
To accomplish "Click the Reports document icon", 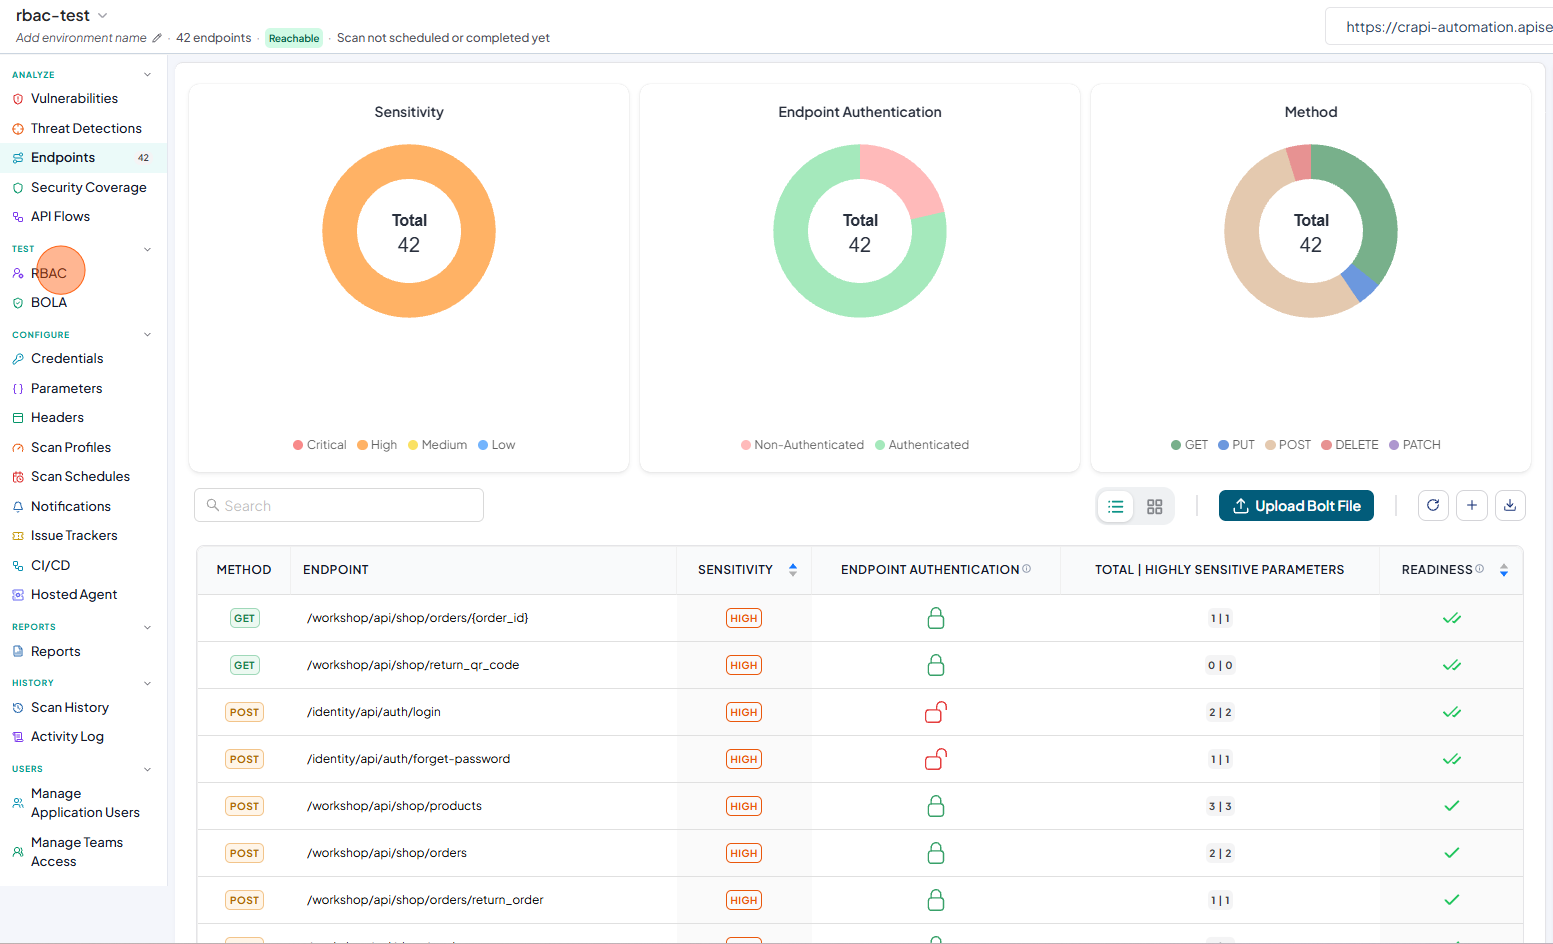I will (18, 652).
